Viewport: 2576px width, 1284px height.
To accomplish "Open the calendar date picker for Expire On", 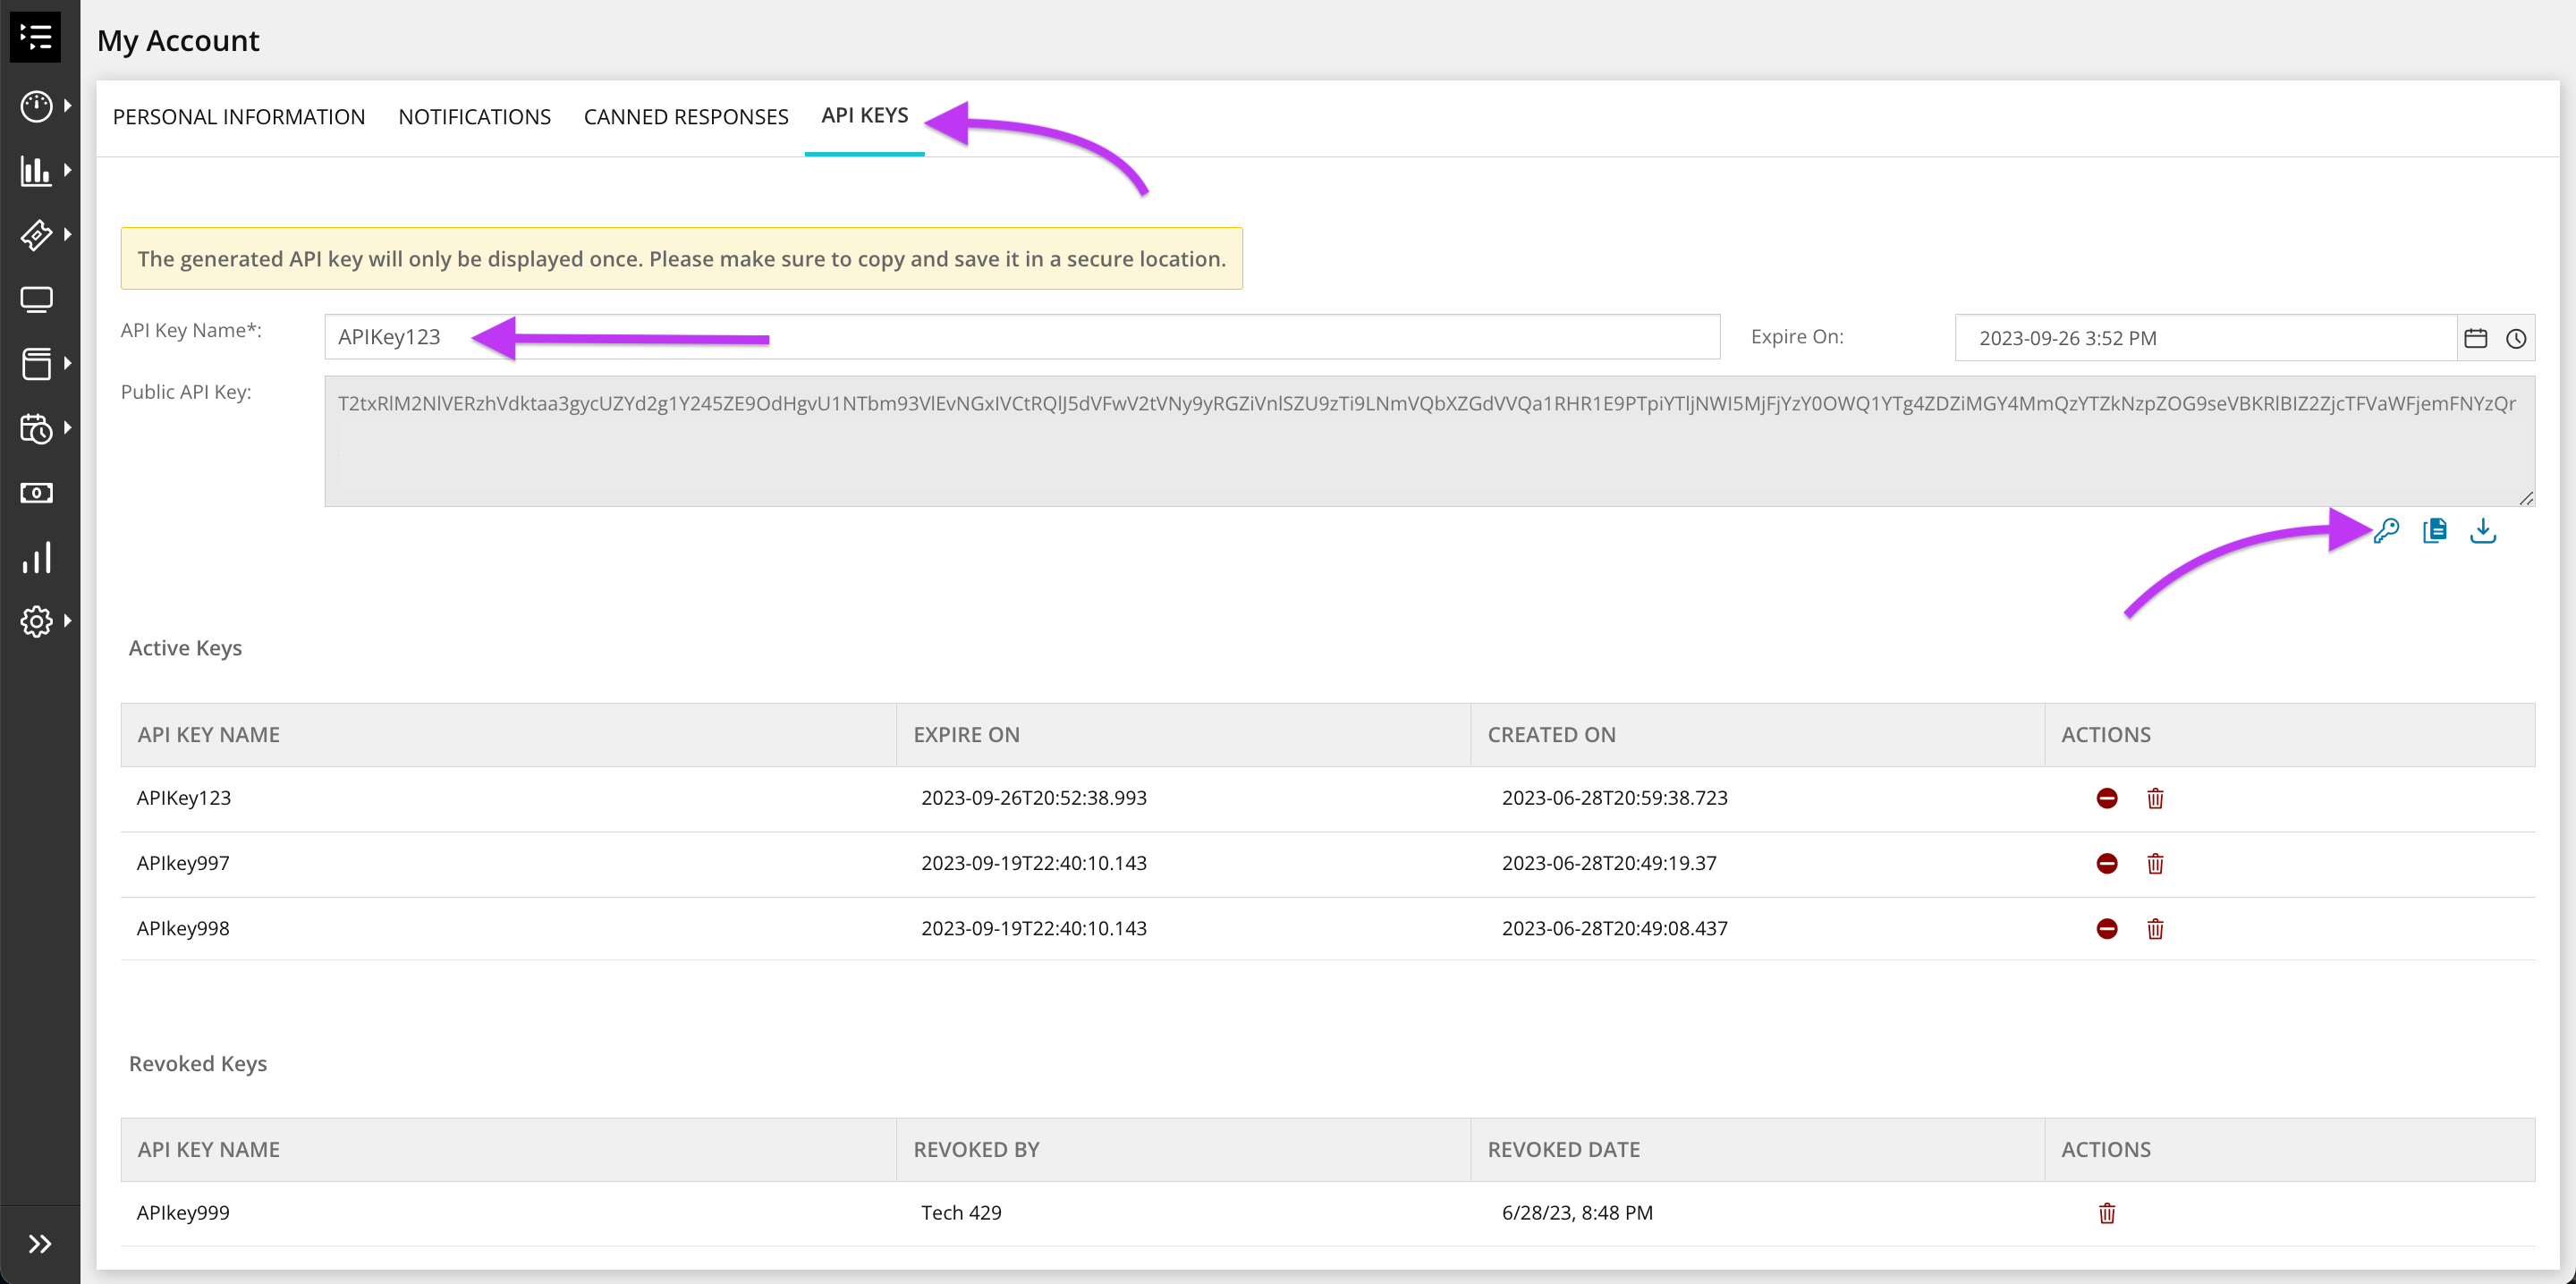I will (2476, 338).
